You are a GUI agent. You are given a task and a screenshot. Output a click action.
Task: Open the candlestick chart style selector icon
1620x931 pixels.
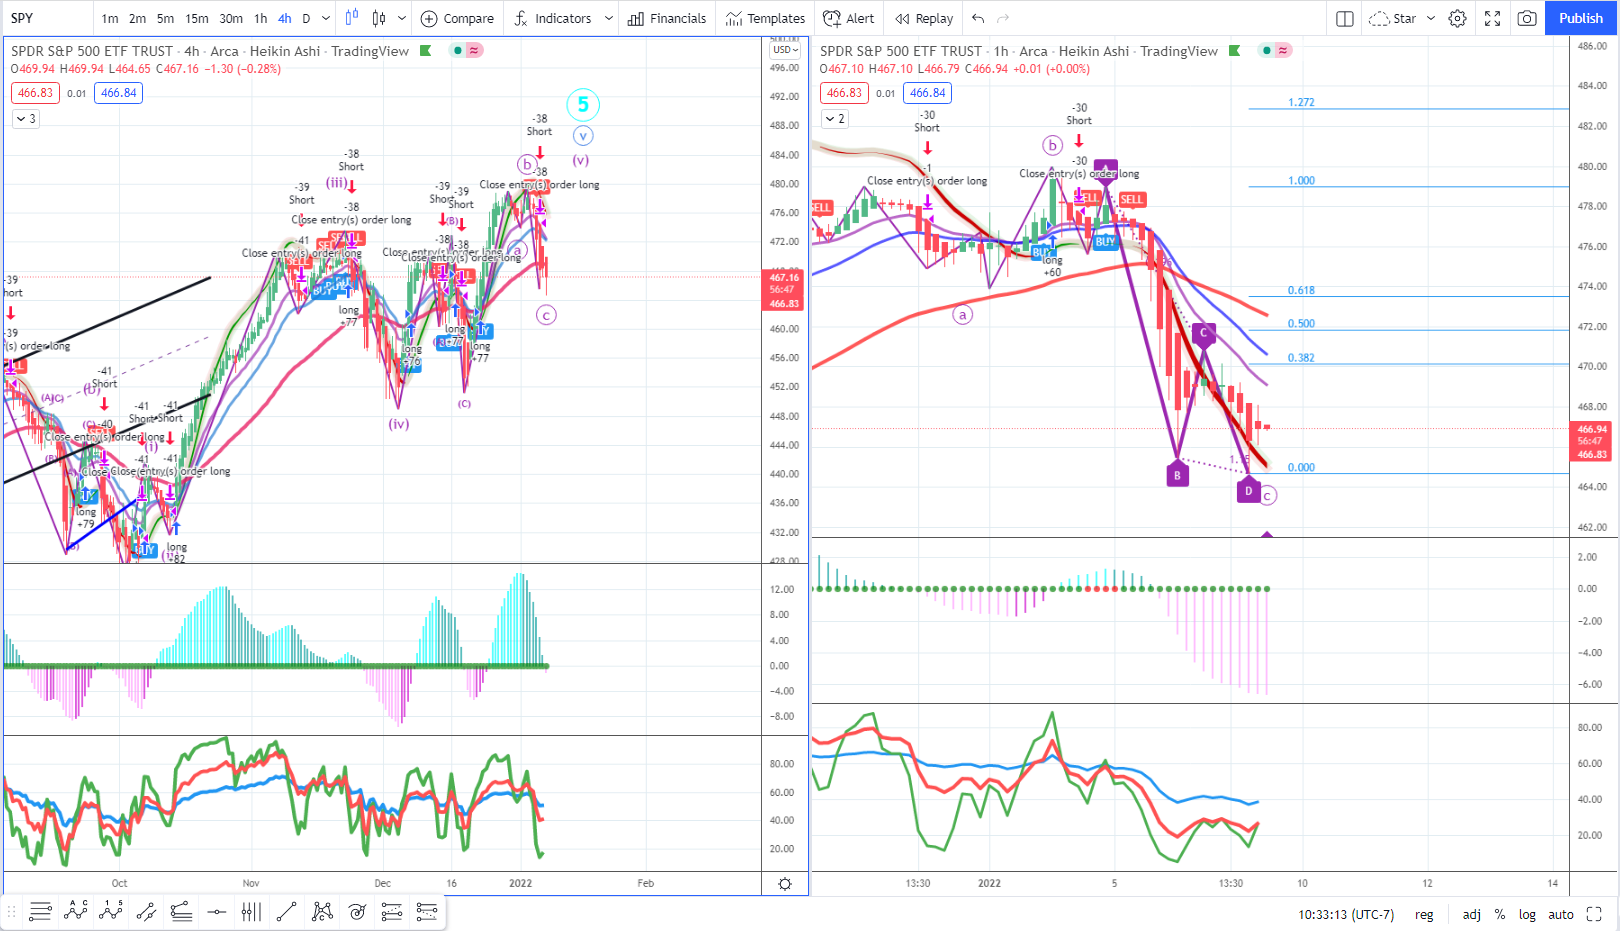379,18
